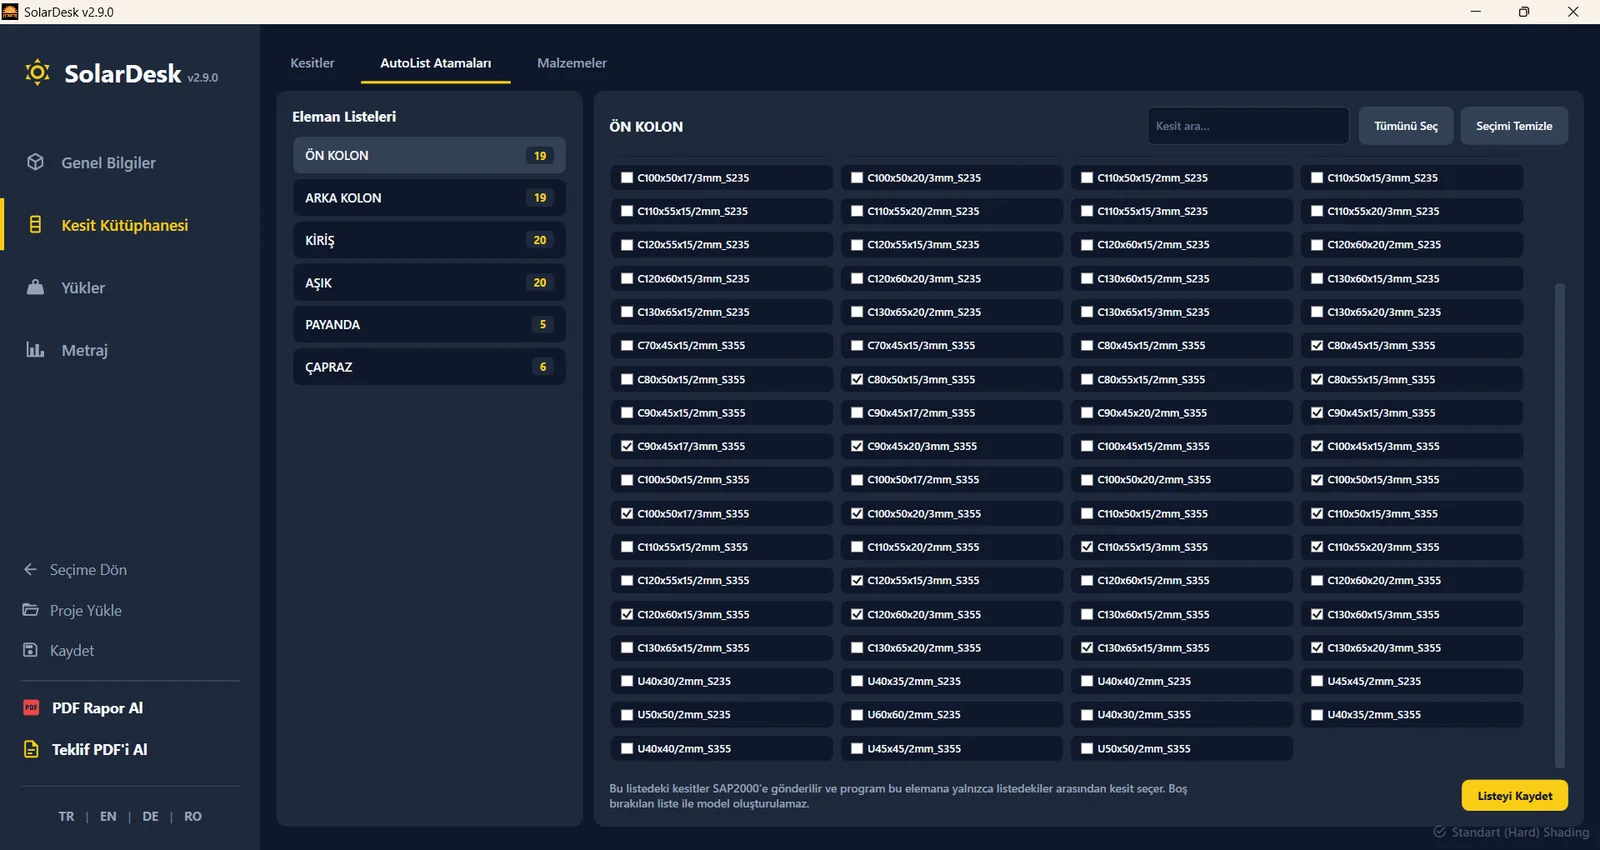Switch language to TR

(66, 816)
